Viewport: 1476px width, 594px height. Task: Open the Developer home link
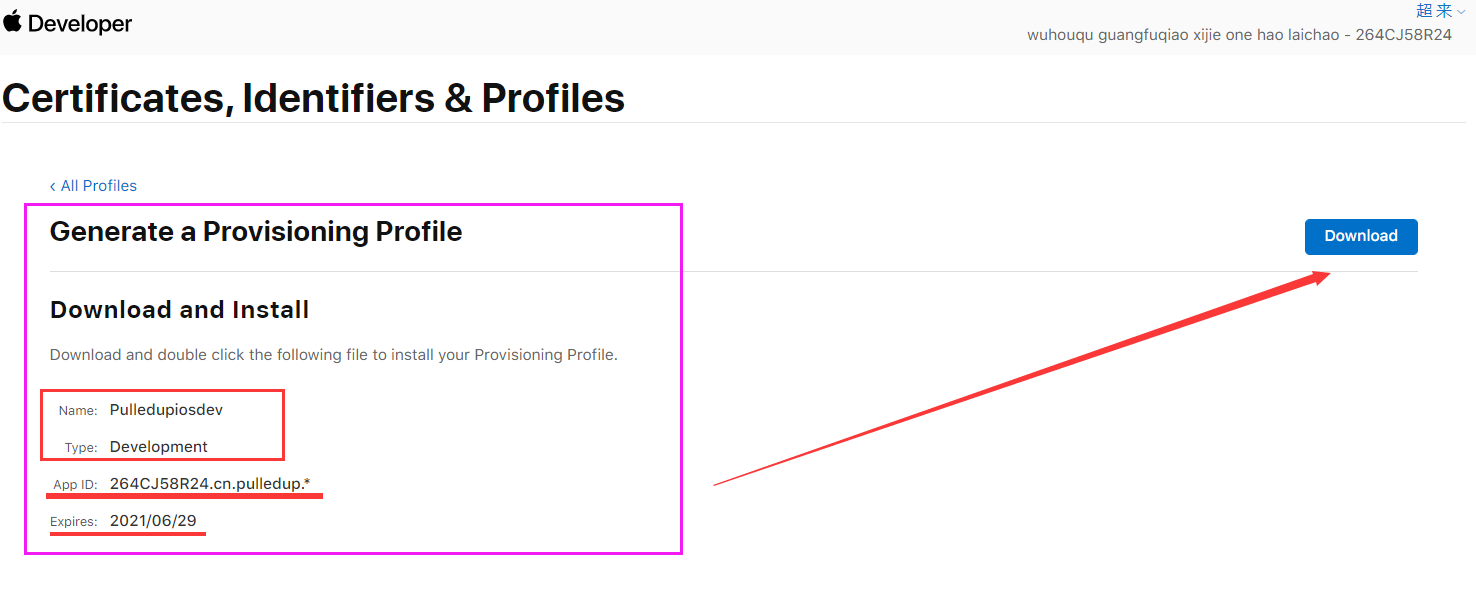point(80,24)
